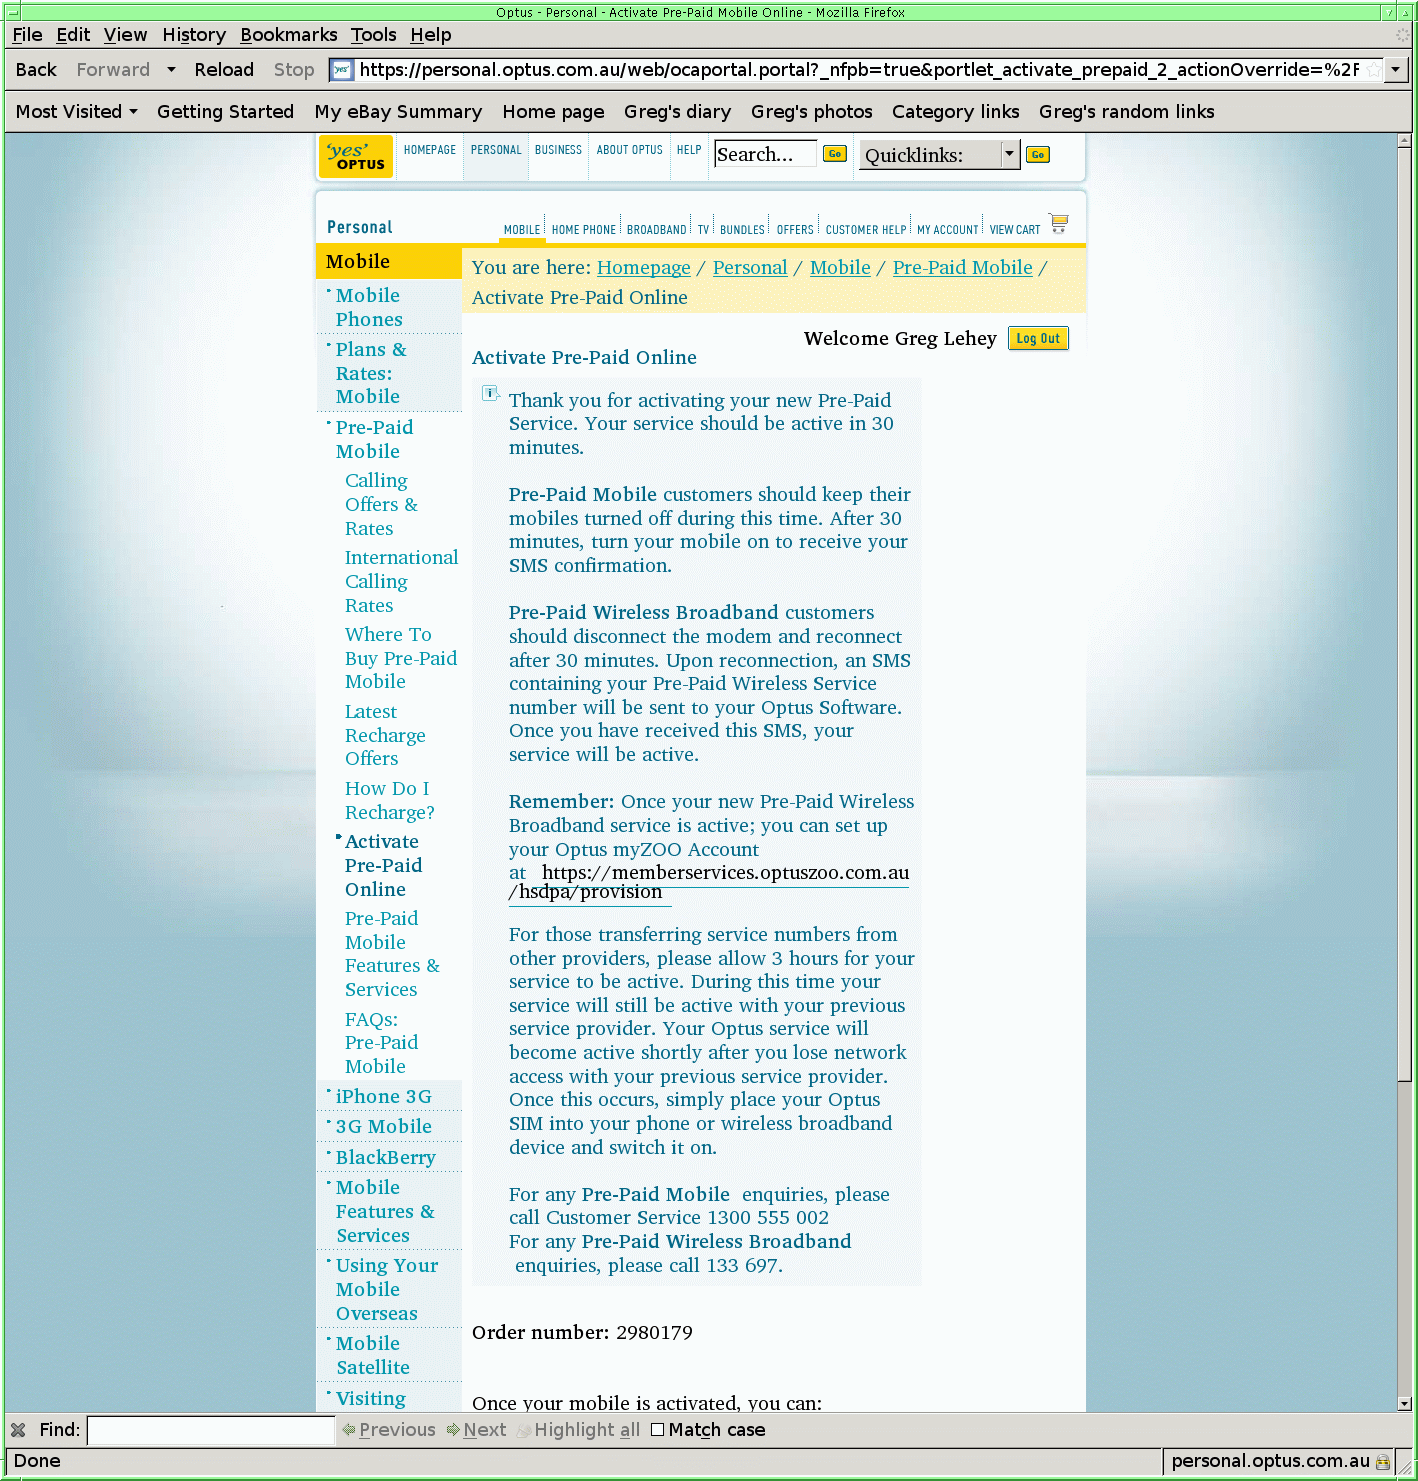Click the vertical scrollbar down arrow
The image size is (1418, 1481).
coord(1404,1403)
